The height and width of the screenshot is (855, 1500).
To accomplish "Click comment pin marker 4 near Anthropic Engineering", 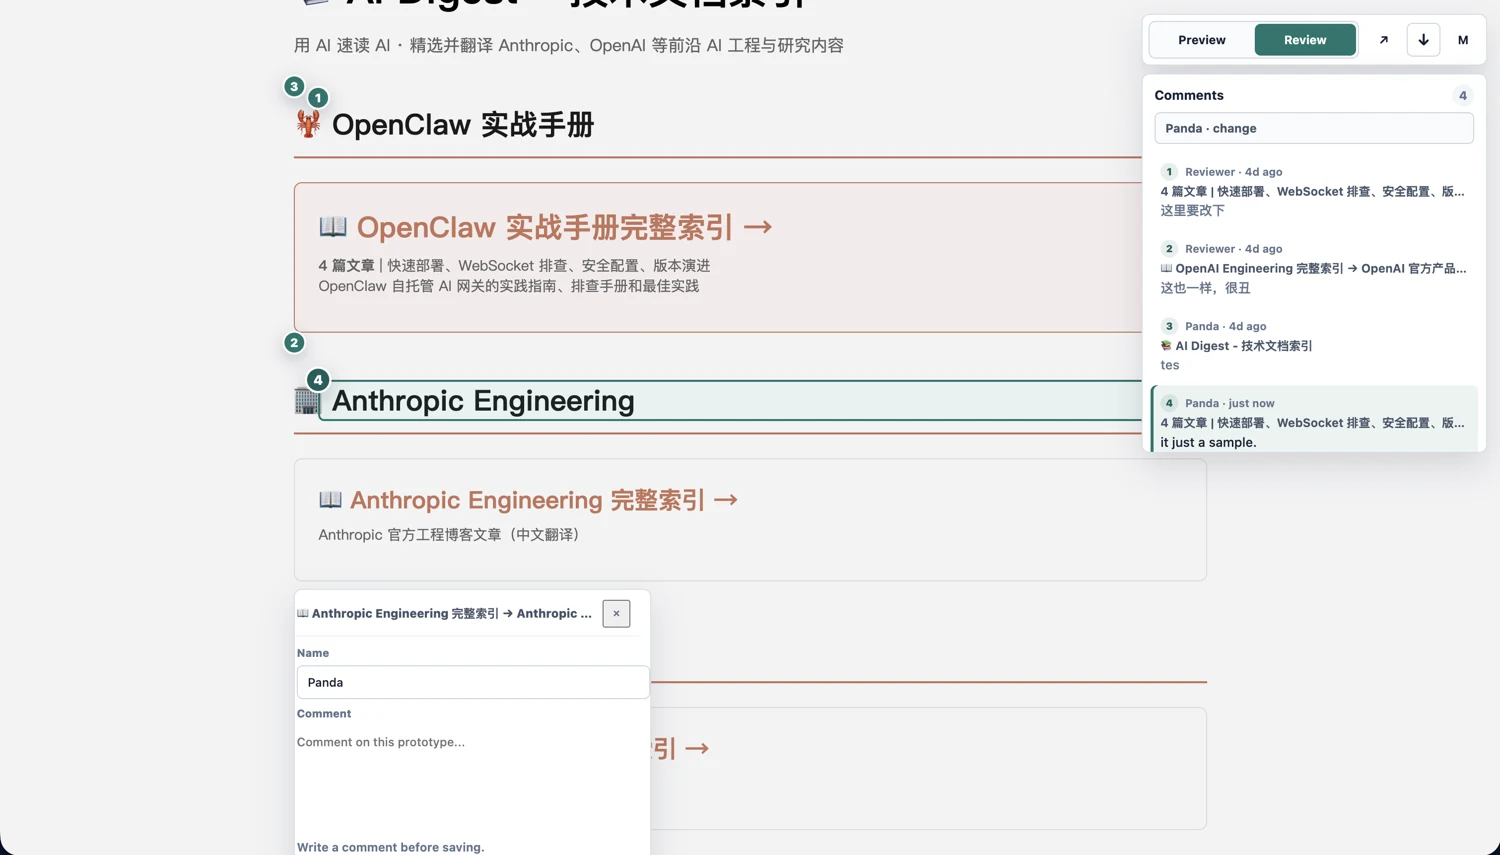I will (318, 380).
